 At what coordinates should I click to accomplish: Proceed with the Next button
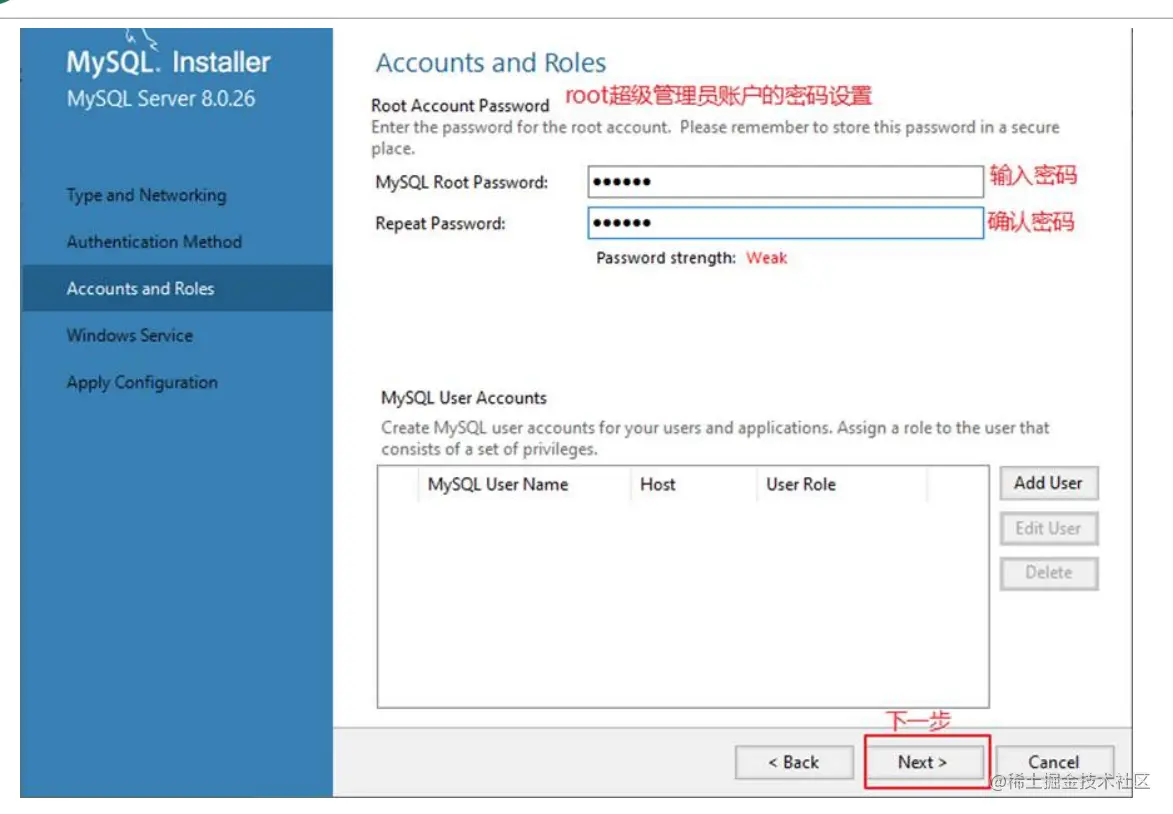click(x=923, y=762)
